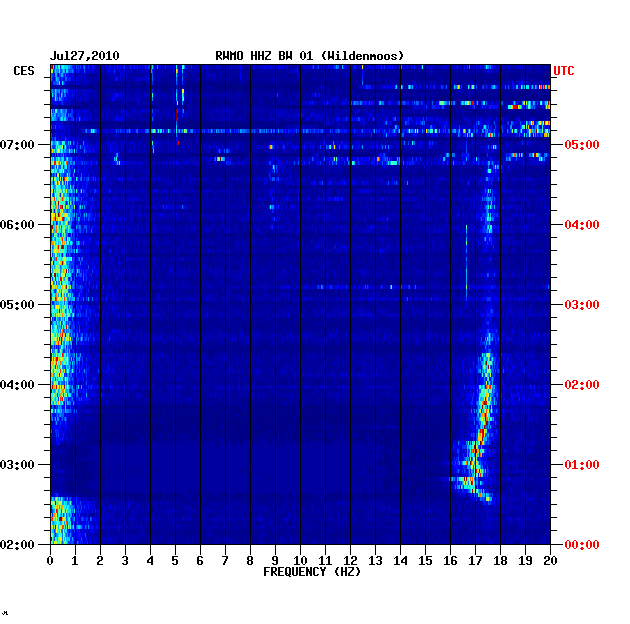The image size is (630, 624).
Task: Click the black CES 02:00 time label
Action: [x=17, y=544]
